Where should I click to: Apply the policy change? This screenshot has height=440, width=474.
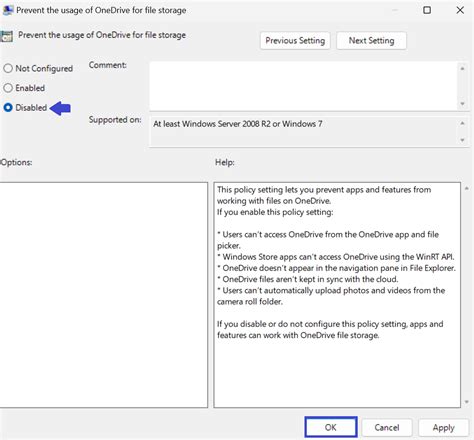[443, 427]
